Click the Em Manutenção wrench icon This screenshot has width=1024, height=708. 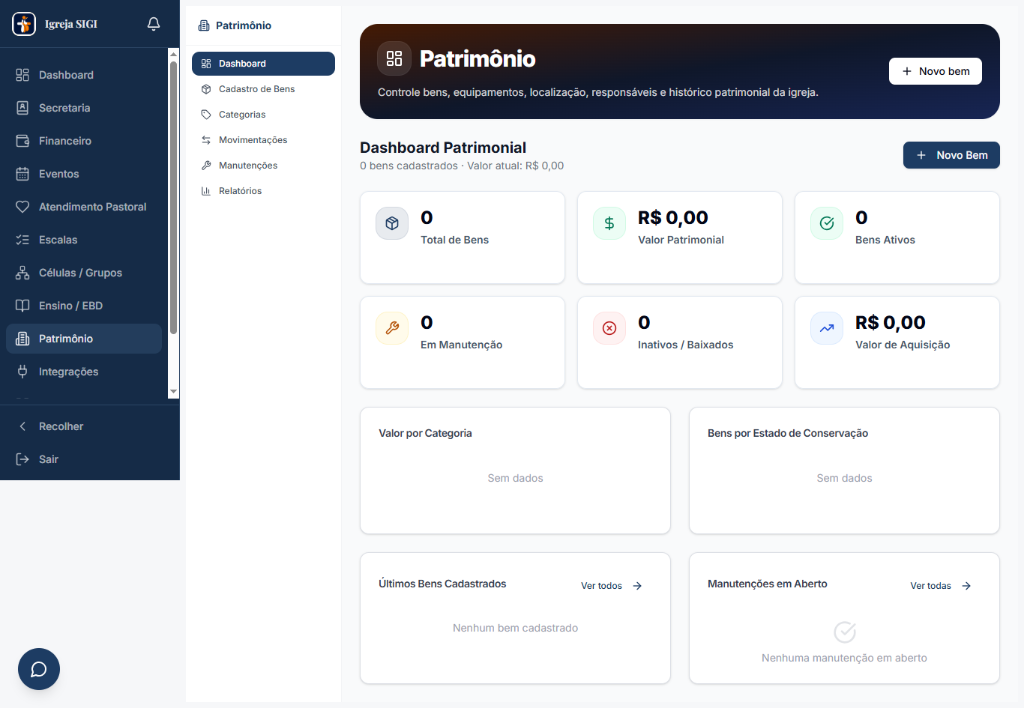point(392,328)
